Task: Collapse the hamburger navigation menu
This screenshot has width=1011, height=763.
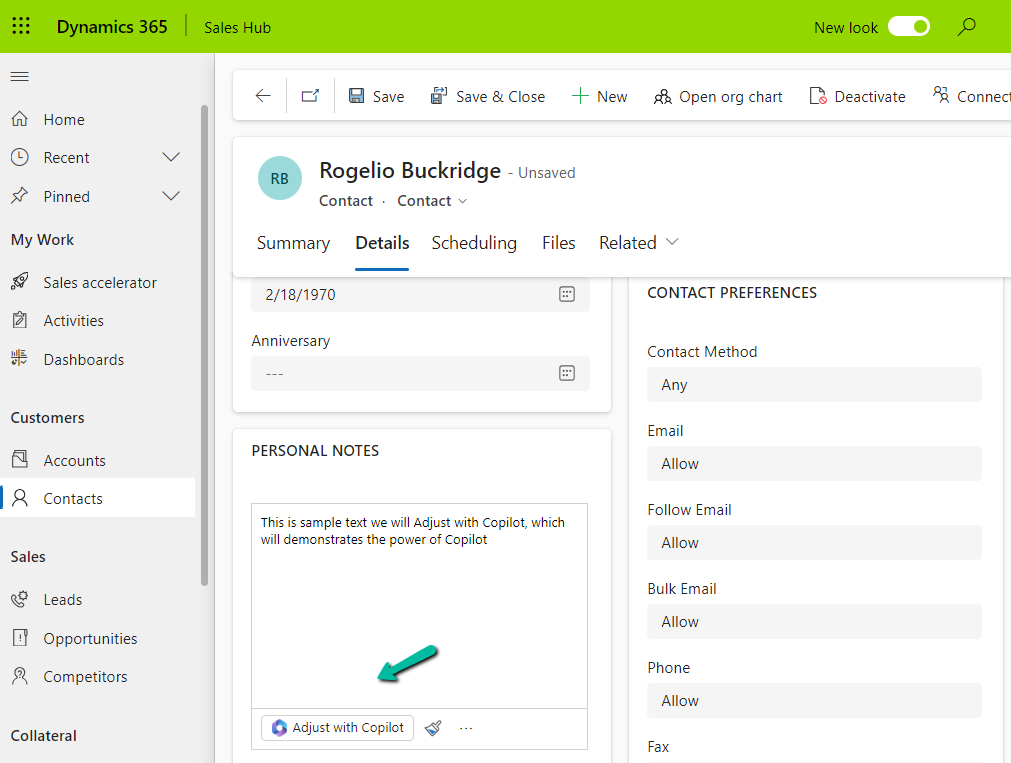Action: click(20, 77)
